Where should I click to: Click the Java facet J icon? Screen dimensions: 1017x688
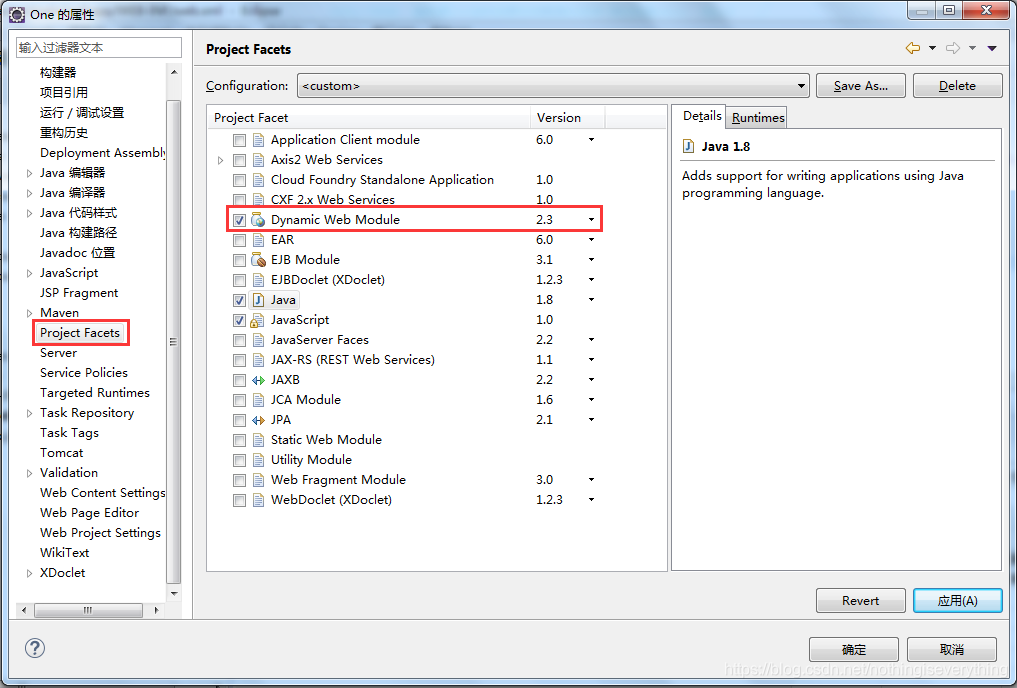(258, 300)
